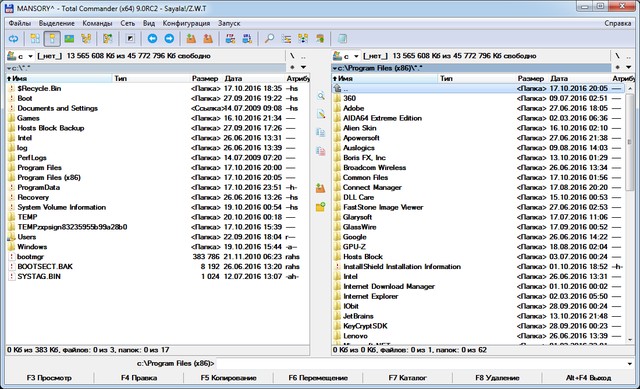This screenshot has height=389, width=640.
Task: Select AIDA64 Extreme Edition folder
Action: click(x=382, y=118)
